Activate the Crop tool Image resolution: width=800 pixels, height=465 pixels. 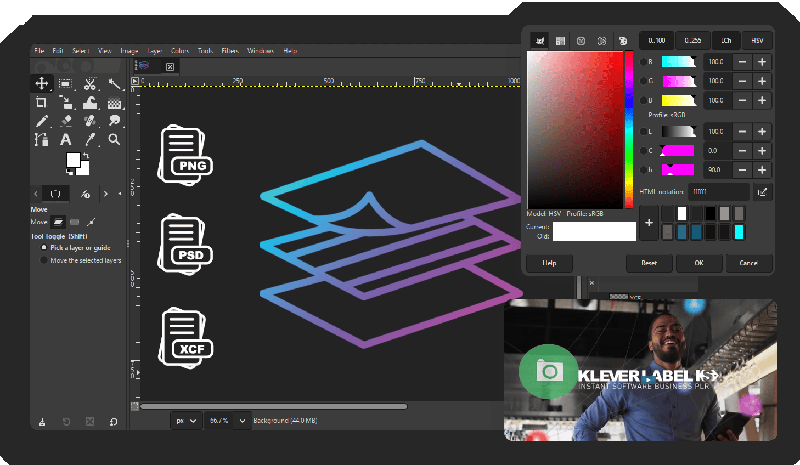[41, 103]
